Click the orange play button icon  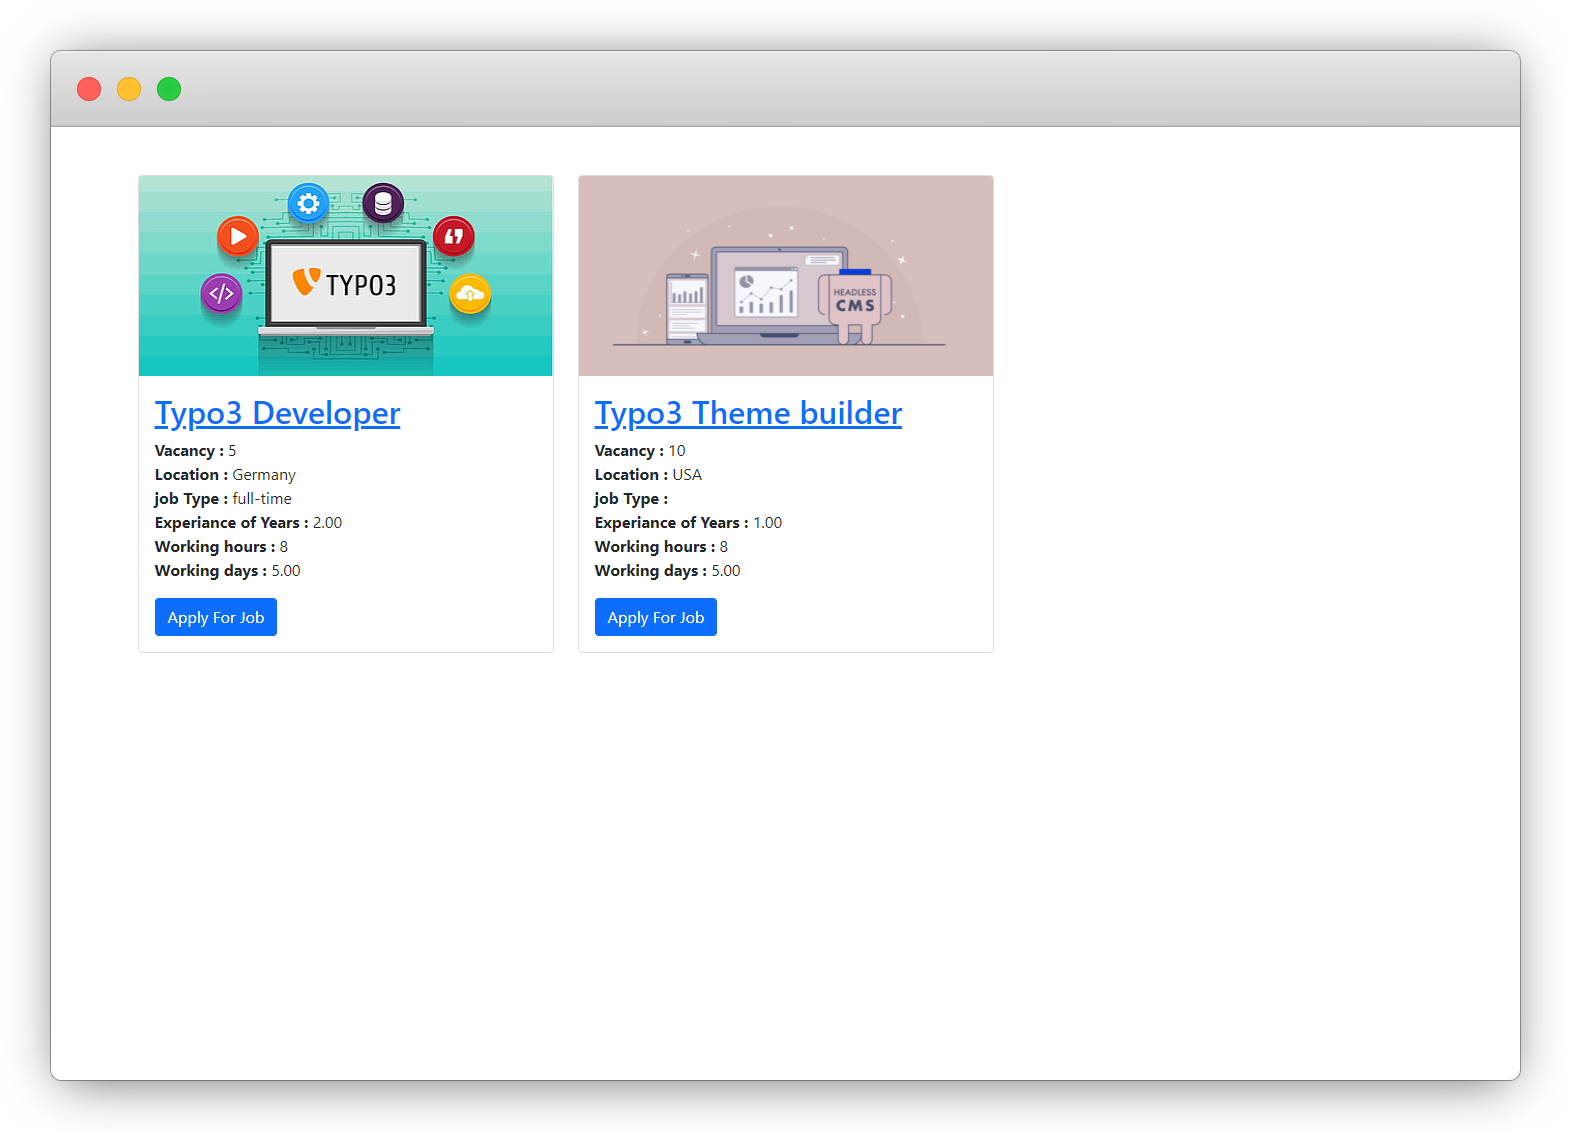238,237
